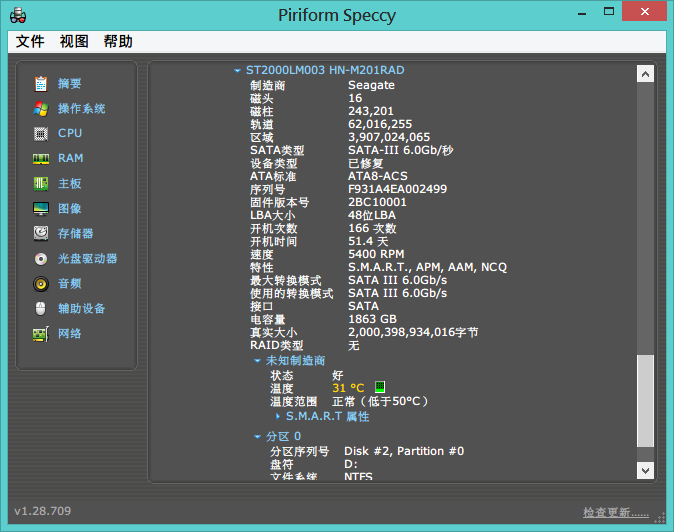Minimize the Piriform Speccy window
674x532 pixels.
582,12
